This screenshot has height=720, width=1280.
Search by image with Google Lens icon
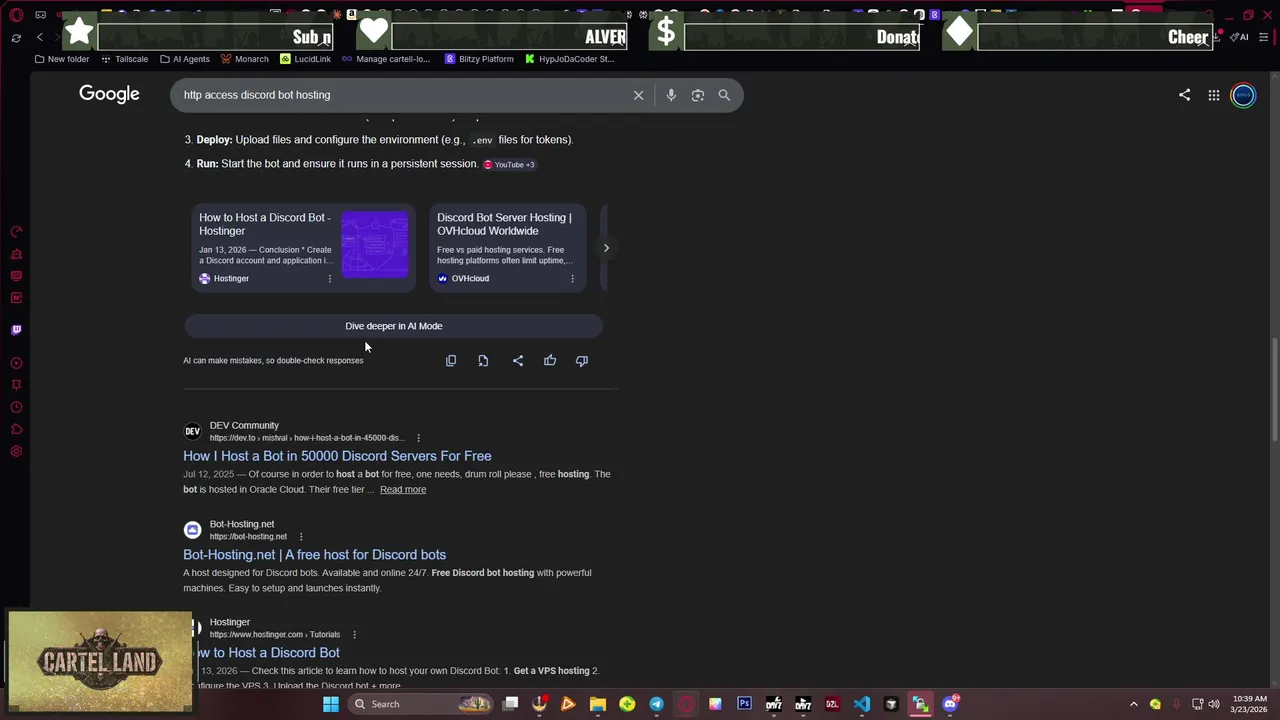point(698,95)
